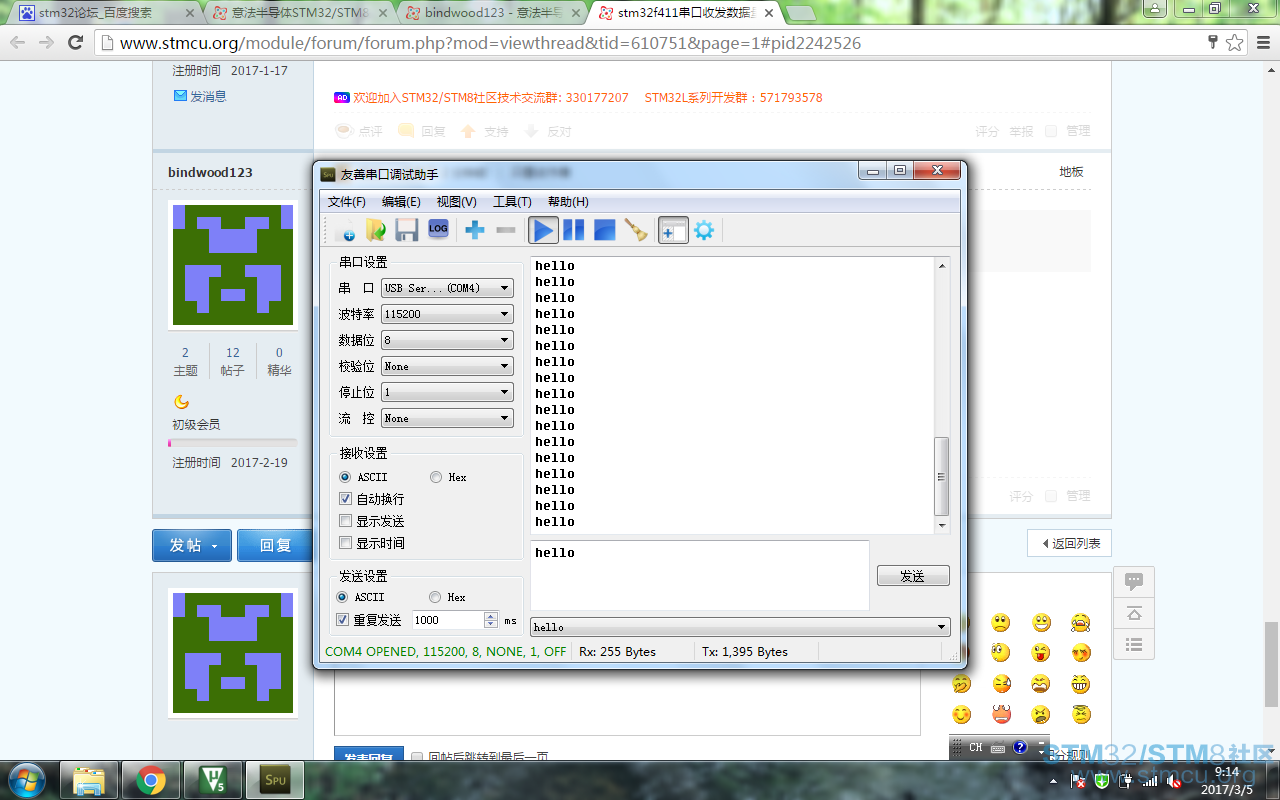The image size is (1280, 800).
Task: Click the Rx: 255 Bytes status text
Action: 618,652
